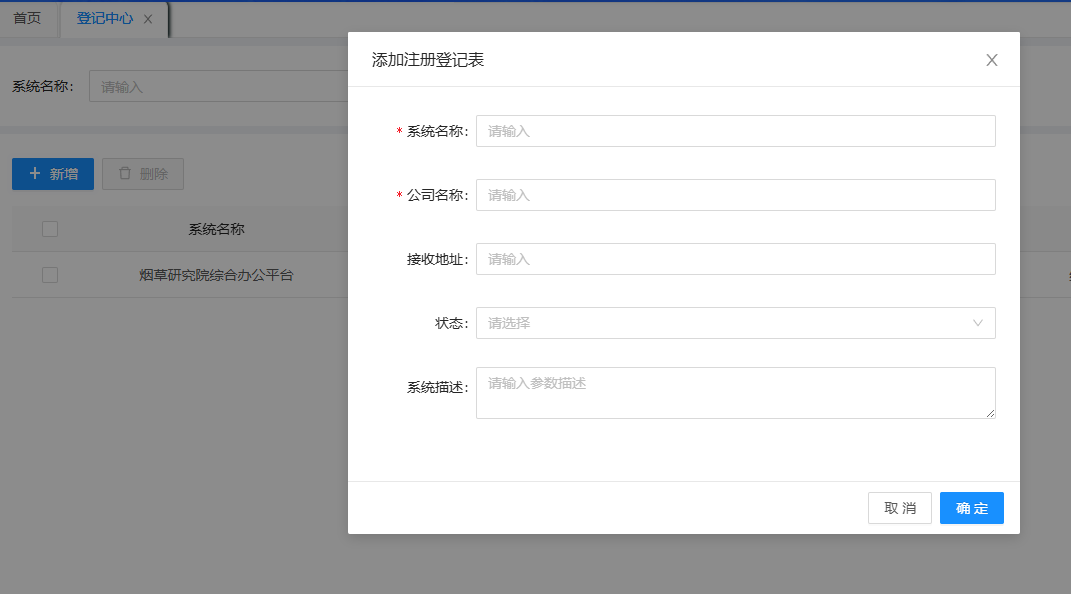Close the 添加注册登记表 dialog with X
The width and height of the screenshot is (1071, 594).
[992, 60]
